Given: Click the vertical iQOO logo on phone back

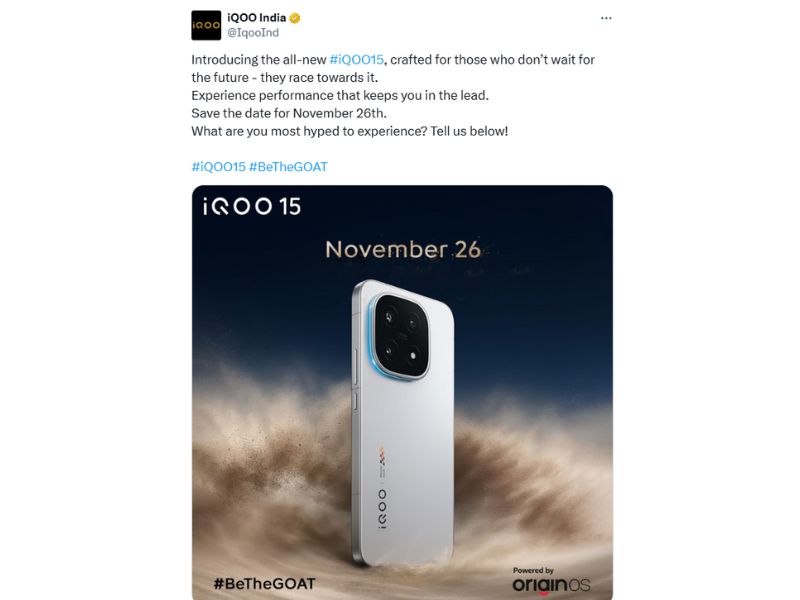Looking at the screenshot, I should click(x=382, y=508).
